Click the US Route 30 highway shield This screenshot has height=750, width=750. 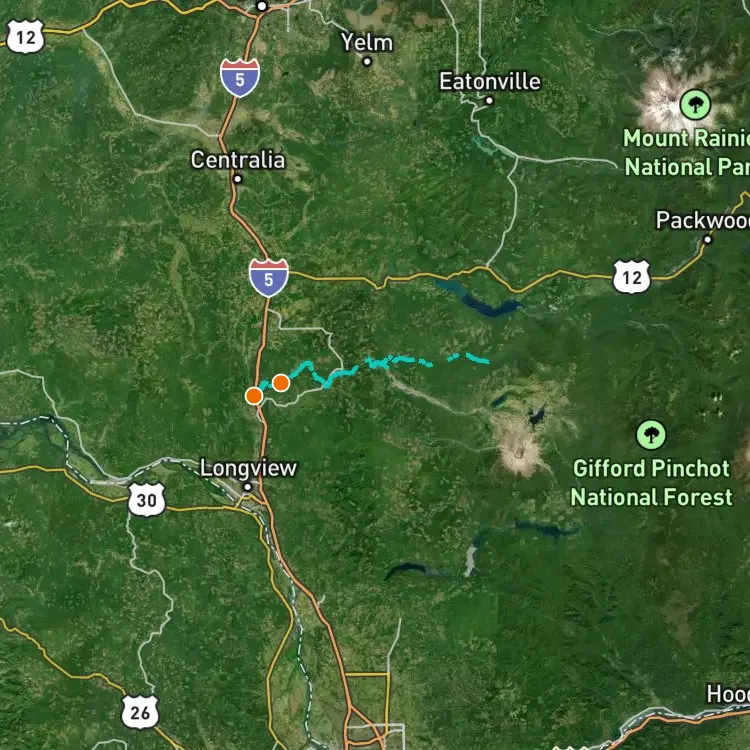[147, 500]
